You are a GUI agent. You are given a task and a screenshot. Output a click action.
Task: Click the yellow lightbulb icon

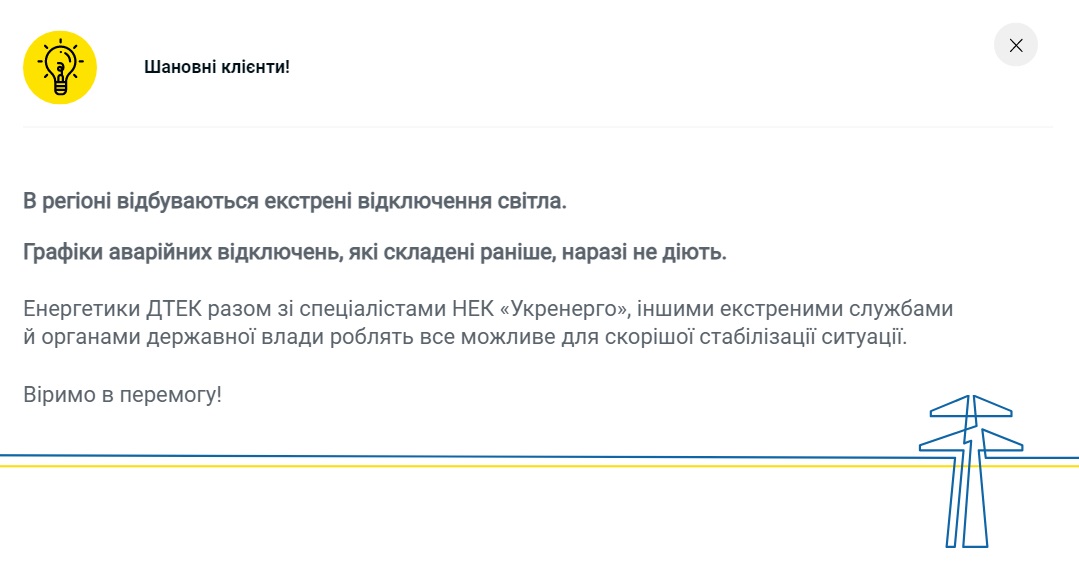click(x=60, y=67)
